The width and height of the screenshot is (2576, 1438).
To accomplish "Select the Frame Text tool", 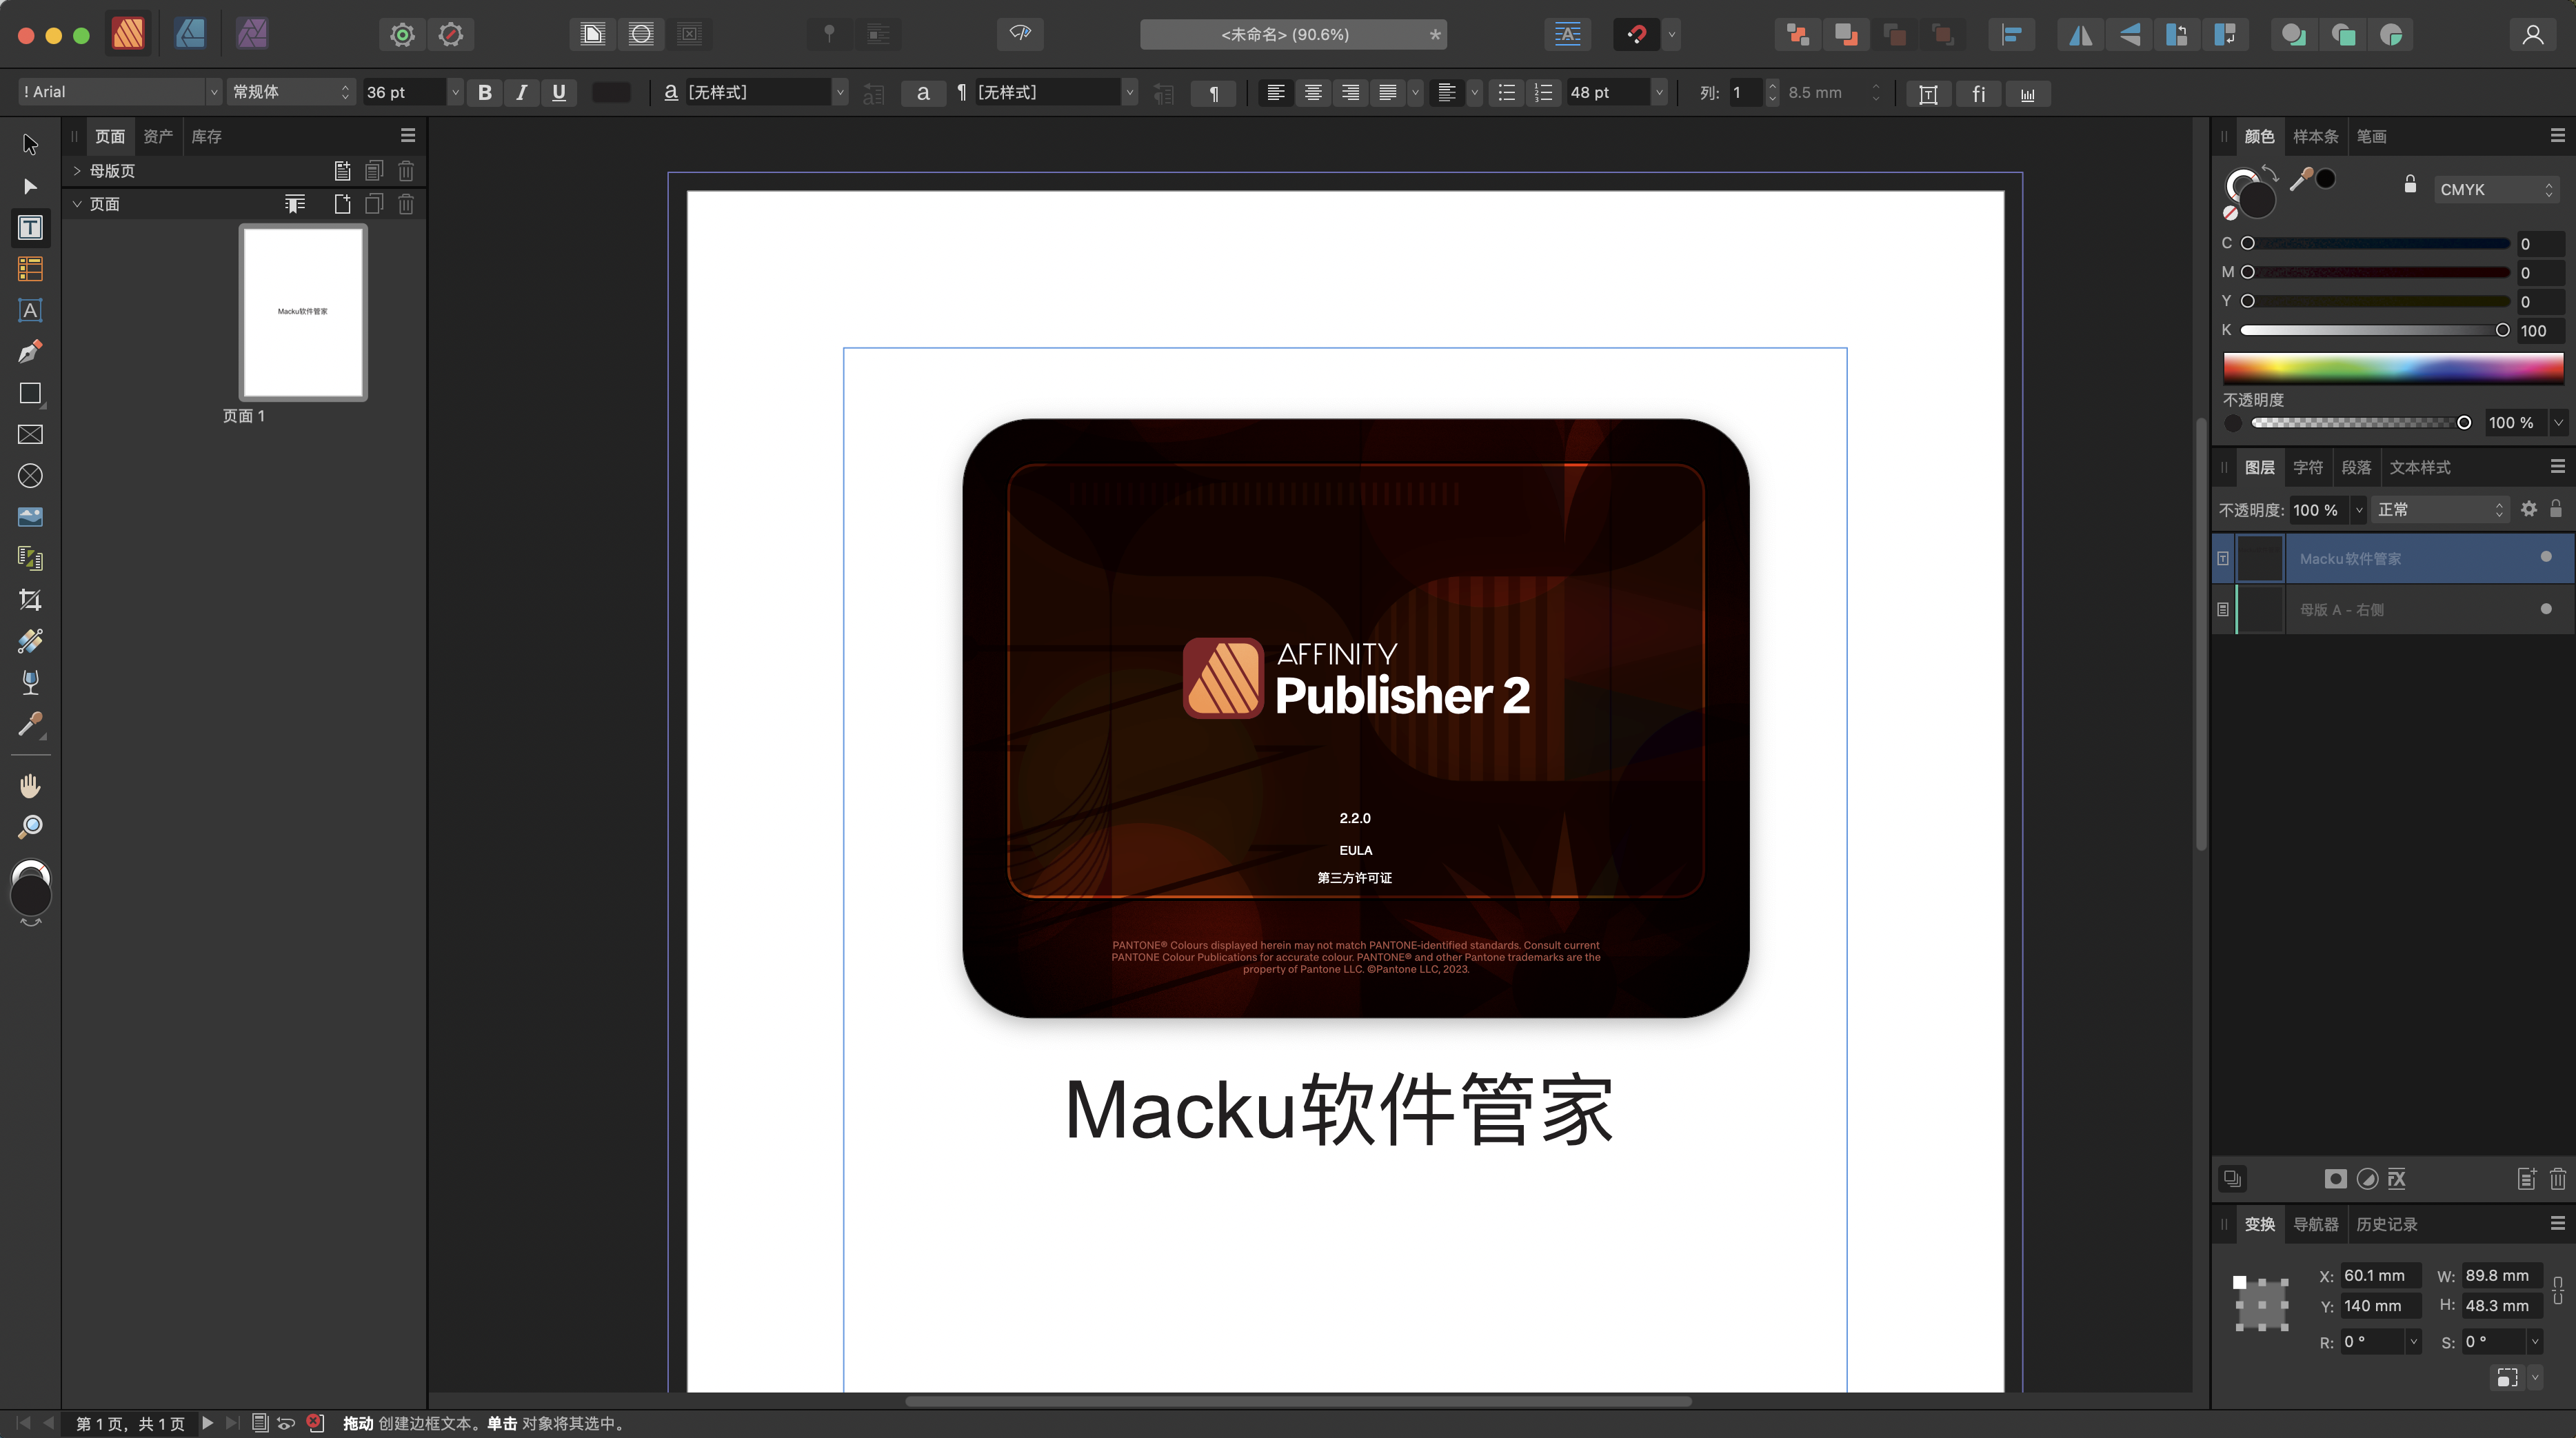I will (x=30, y=228).
